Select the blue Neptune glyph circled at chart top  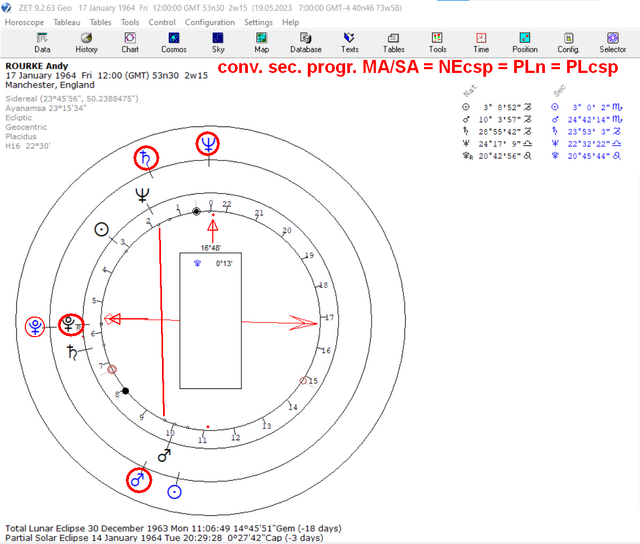point(208,144)
